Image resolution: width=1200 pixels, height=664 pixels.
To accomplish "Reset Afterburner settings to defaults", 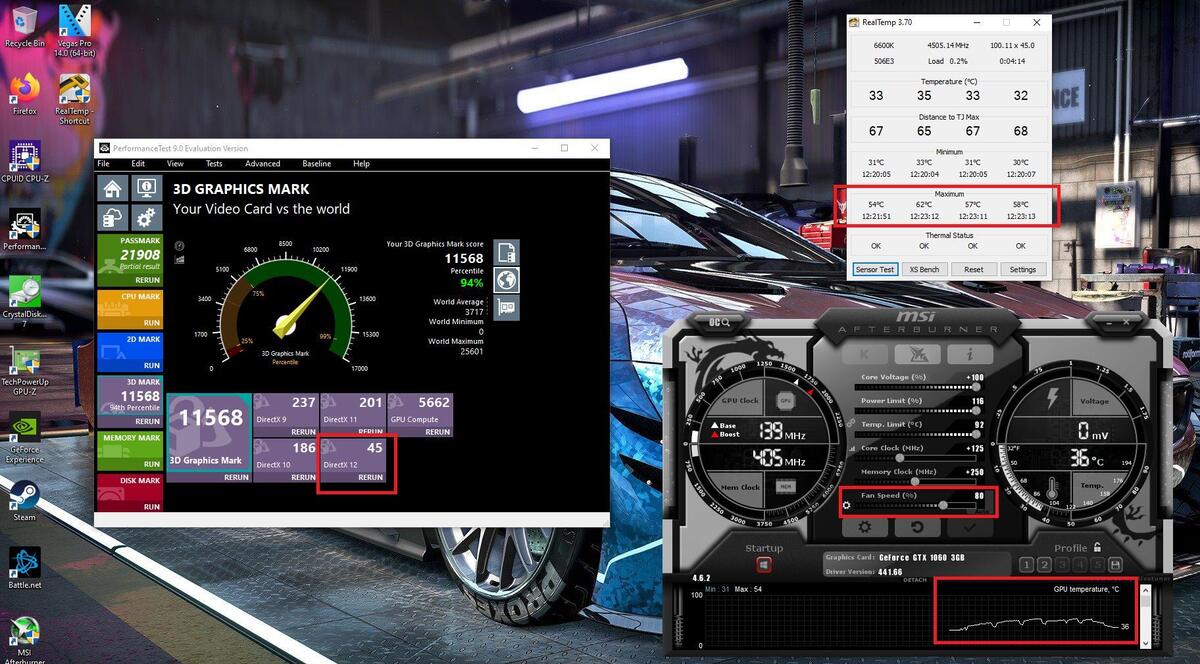I will pyautogui.click(x=916, y=527).
